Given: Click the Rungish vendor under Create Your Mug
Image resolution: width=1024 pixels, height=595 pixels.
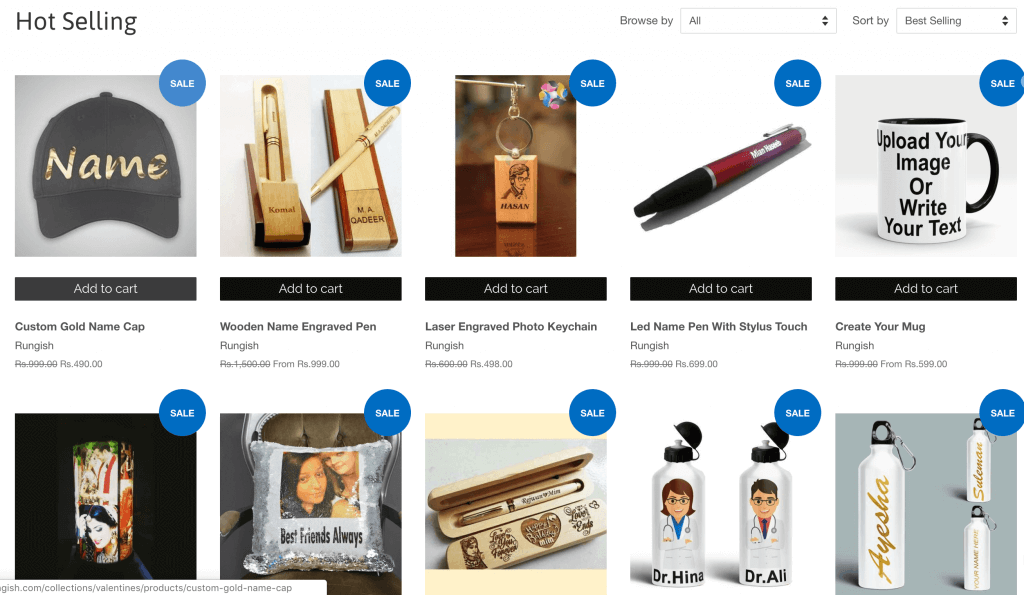Looking at the screenshot, I should [854, 346].
